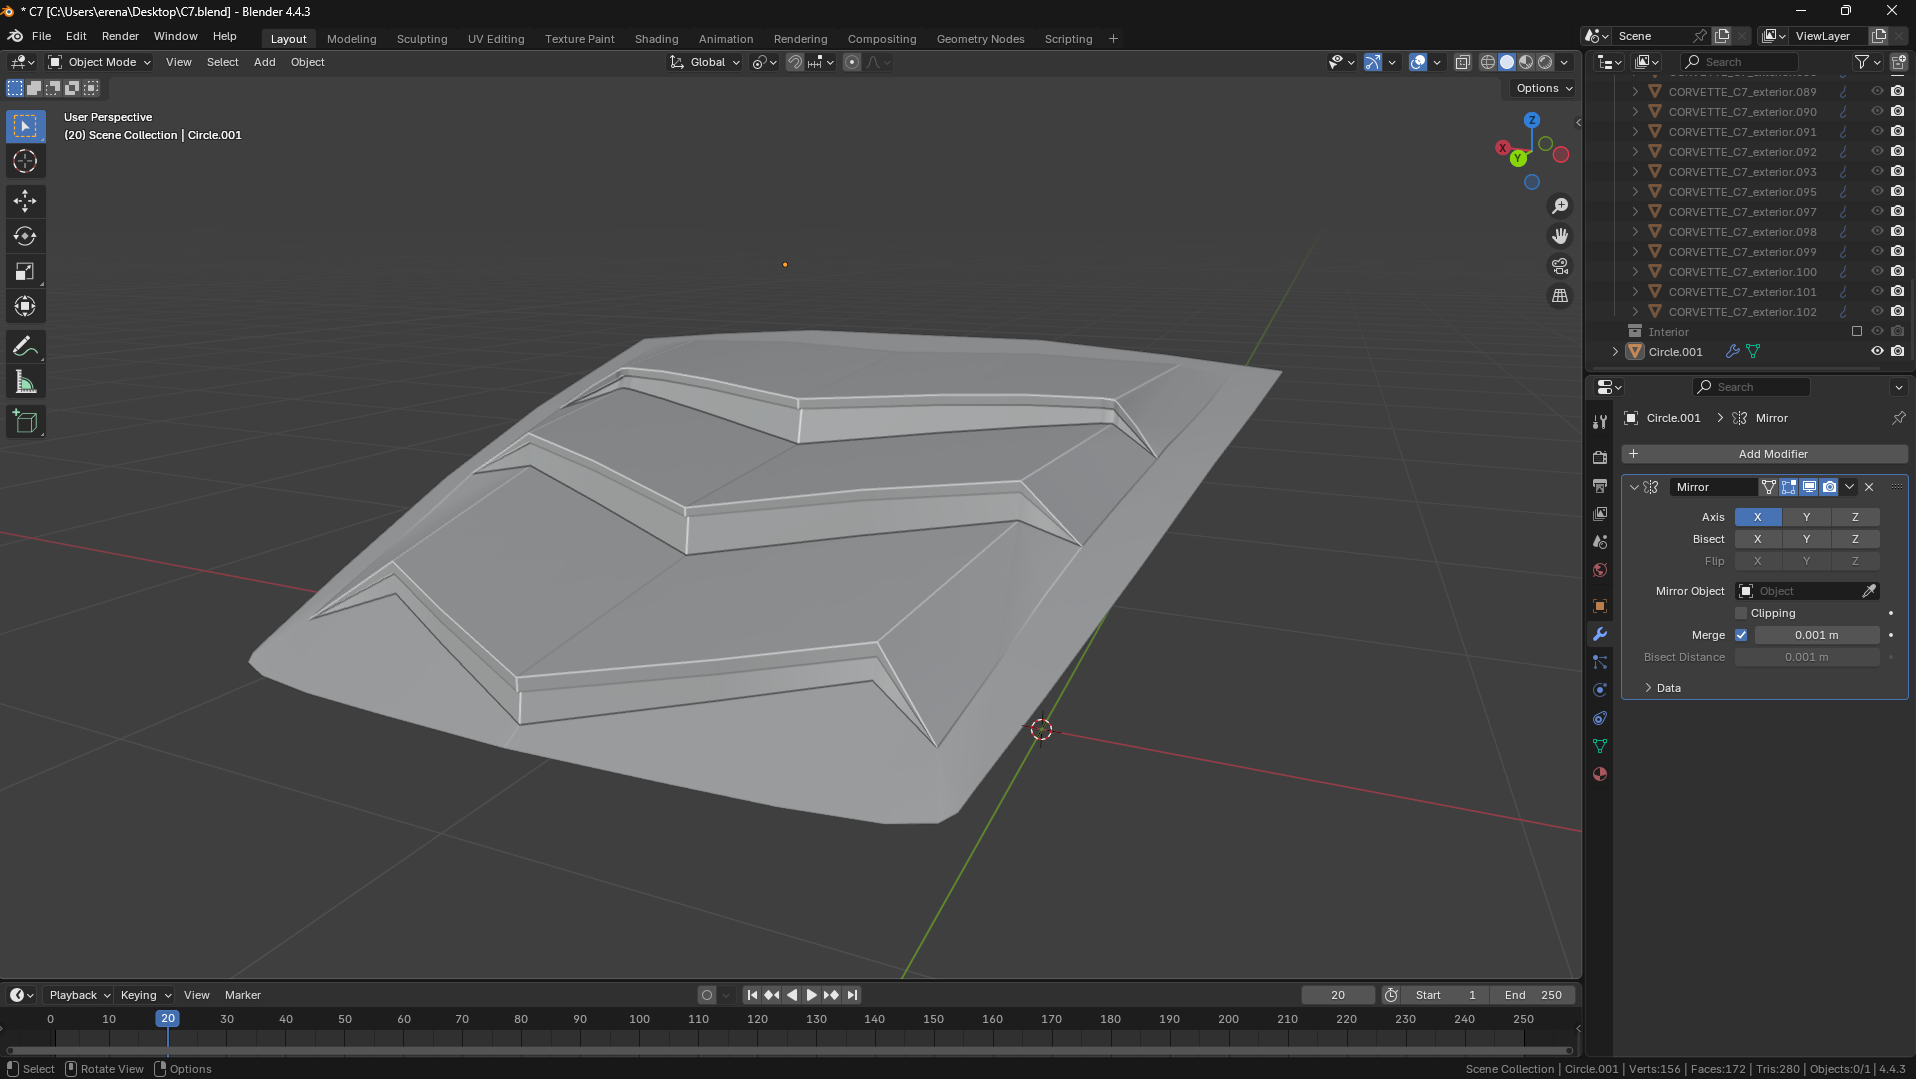Enable the Clipping checkbox
Image resolution: width=1916 pixels, height=1079 pixels.
tap(1741, 613)
